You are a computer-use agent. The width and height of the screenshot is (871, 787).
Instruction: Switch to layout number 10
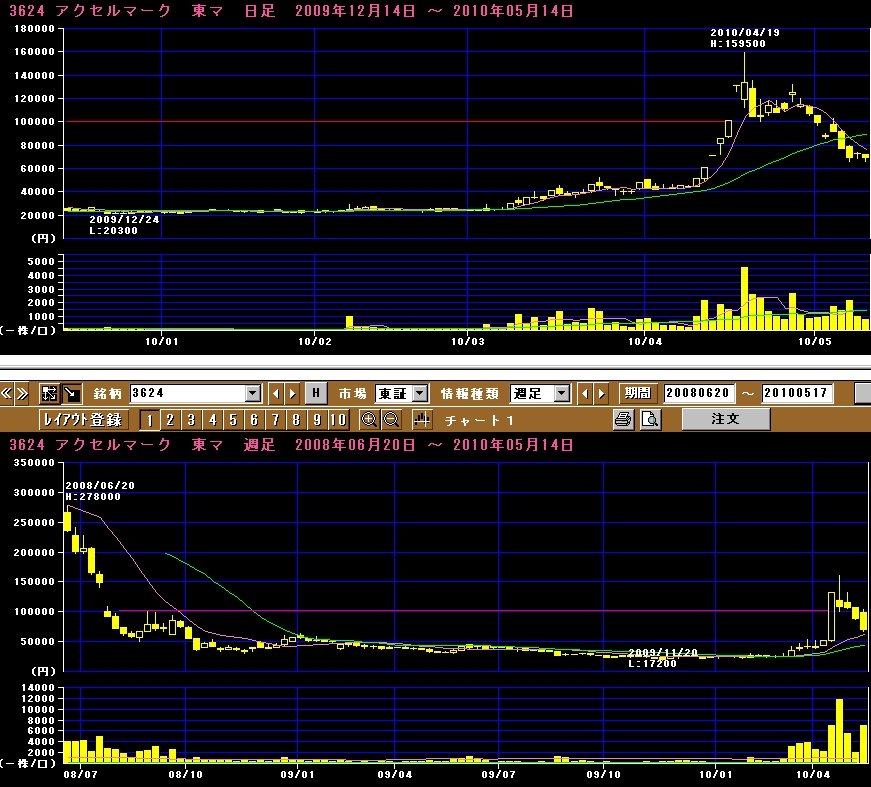coord(338,419)
